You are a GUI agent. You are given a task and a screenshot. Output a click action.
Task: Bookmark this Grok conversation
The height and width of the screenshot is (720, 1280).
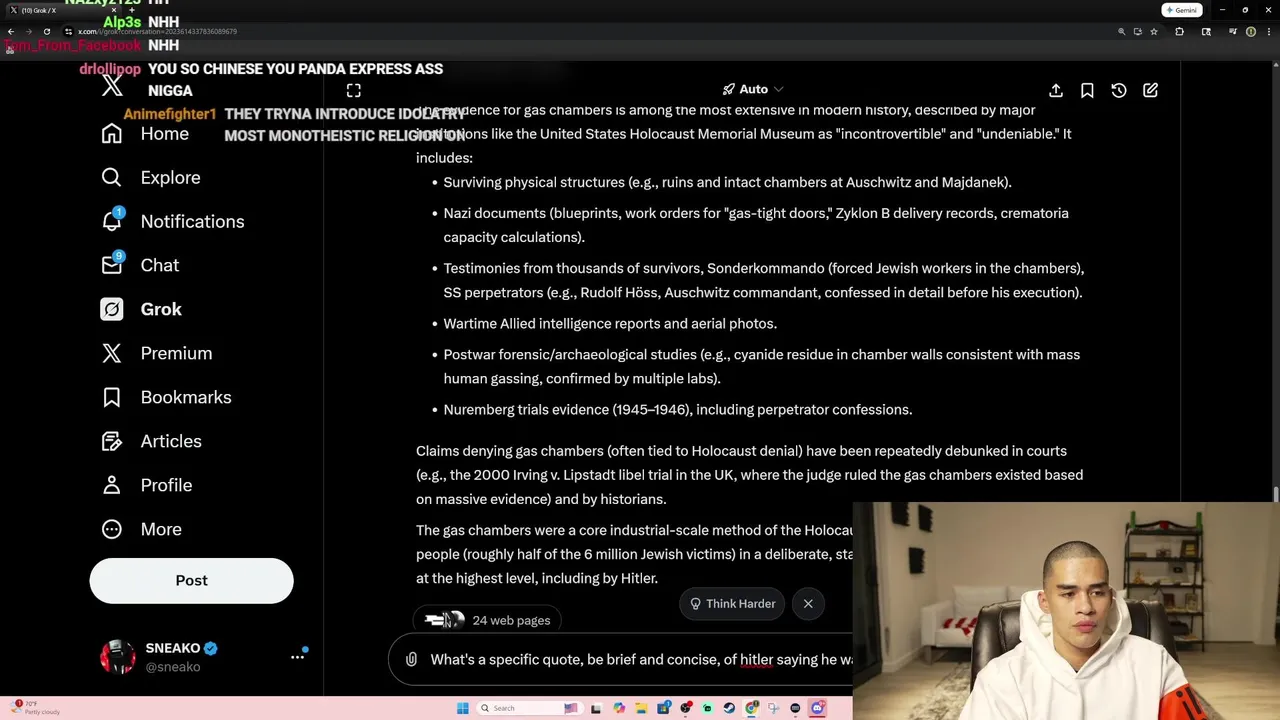click(x=1087, y=90)
